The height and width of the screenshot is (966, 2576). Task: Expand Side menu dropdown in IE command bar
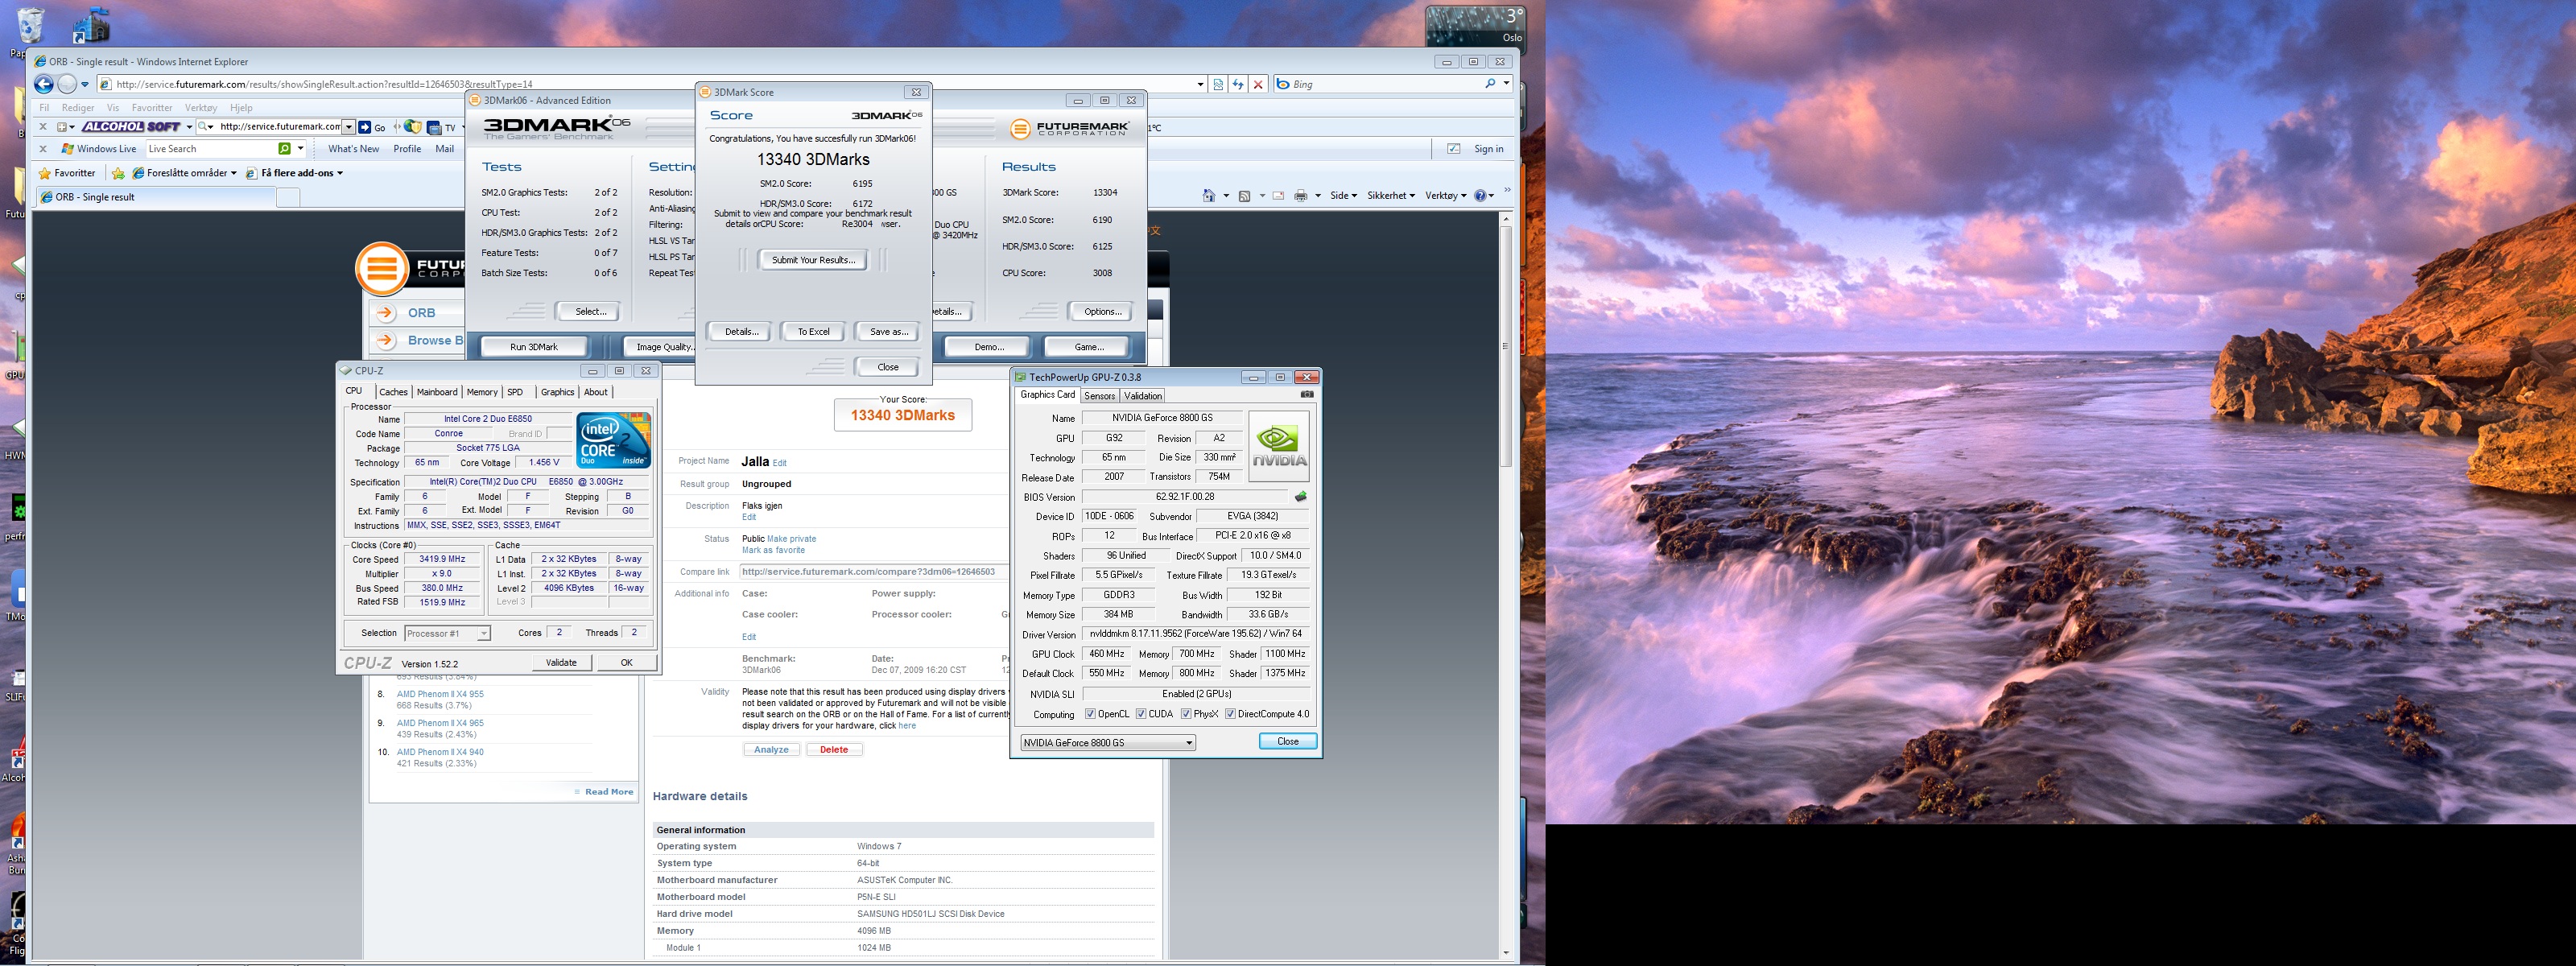pos(1343,196)
